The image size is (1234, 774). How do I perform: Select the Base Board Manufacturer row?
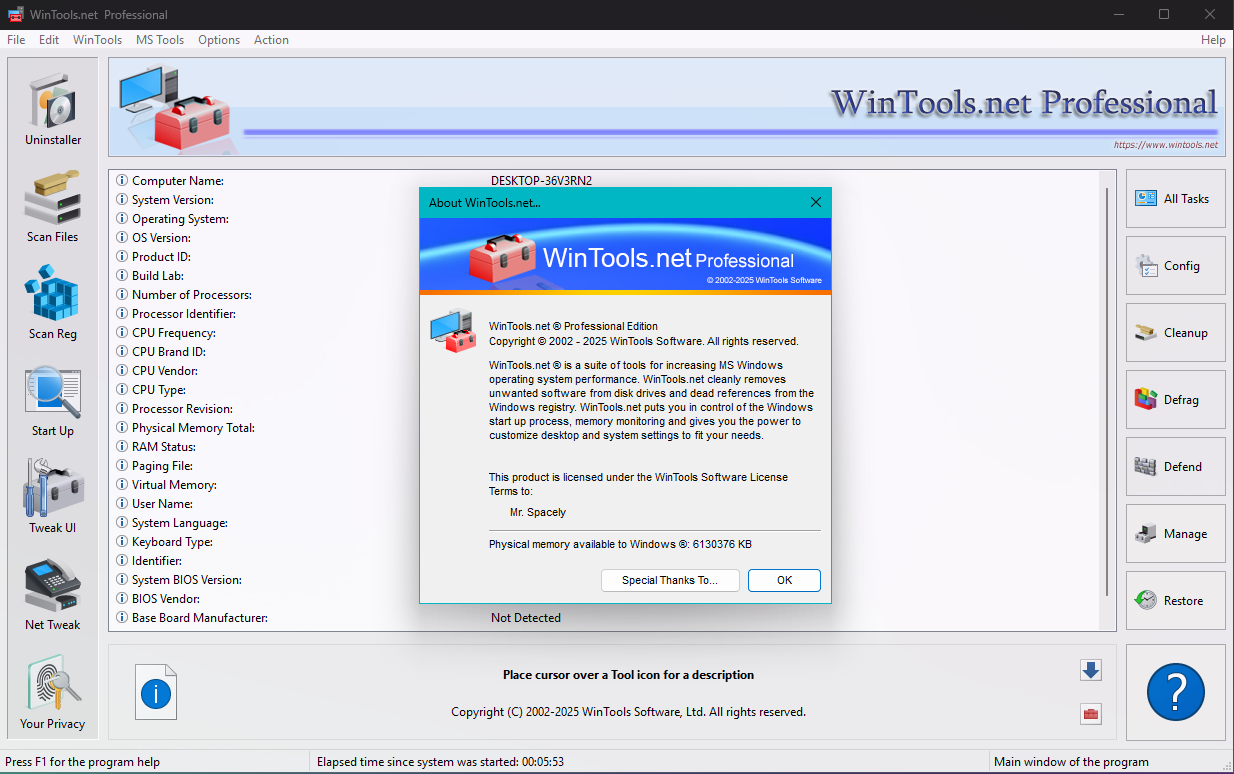(605, 618)
